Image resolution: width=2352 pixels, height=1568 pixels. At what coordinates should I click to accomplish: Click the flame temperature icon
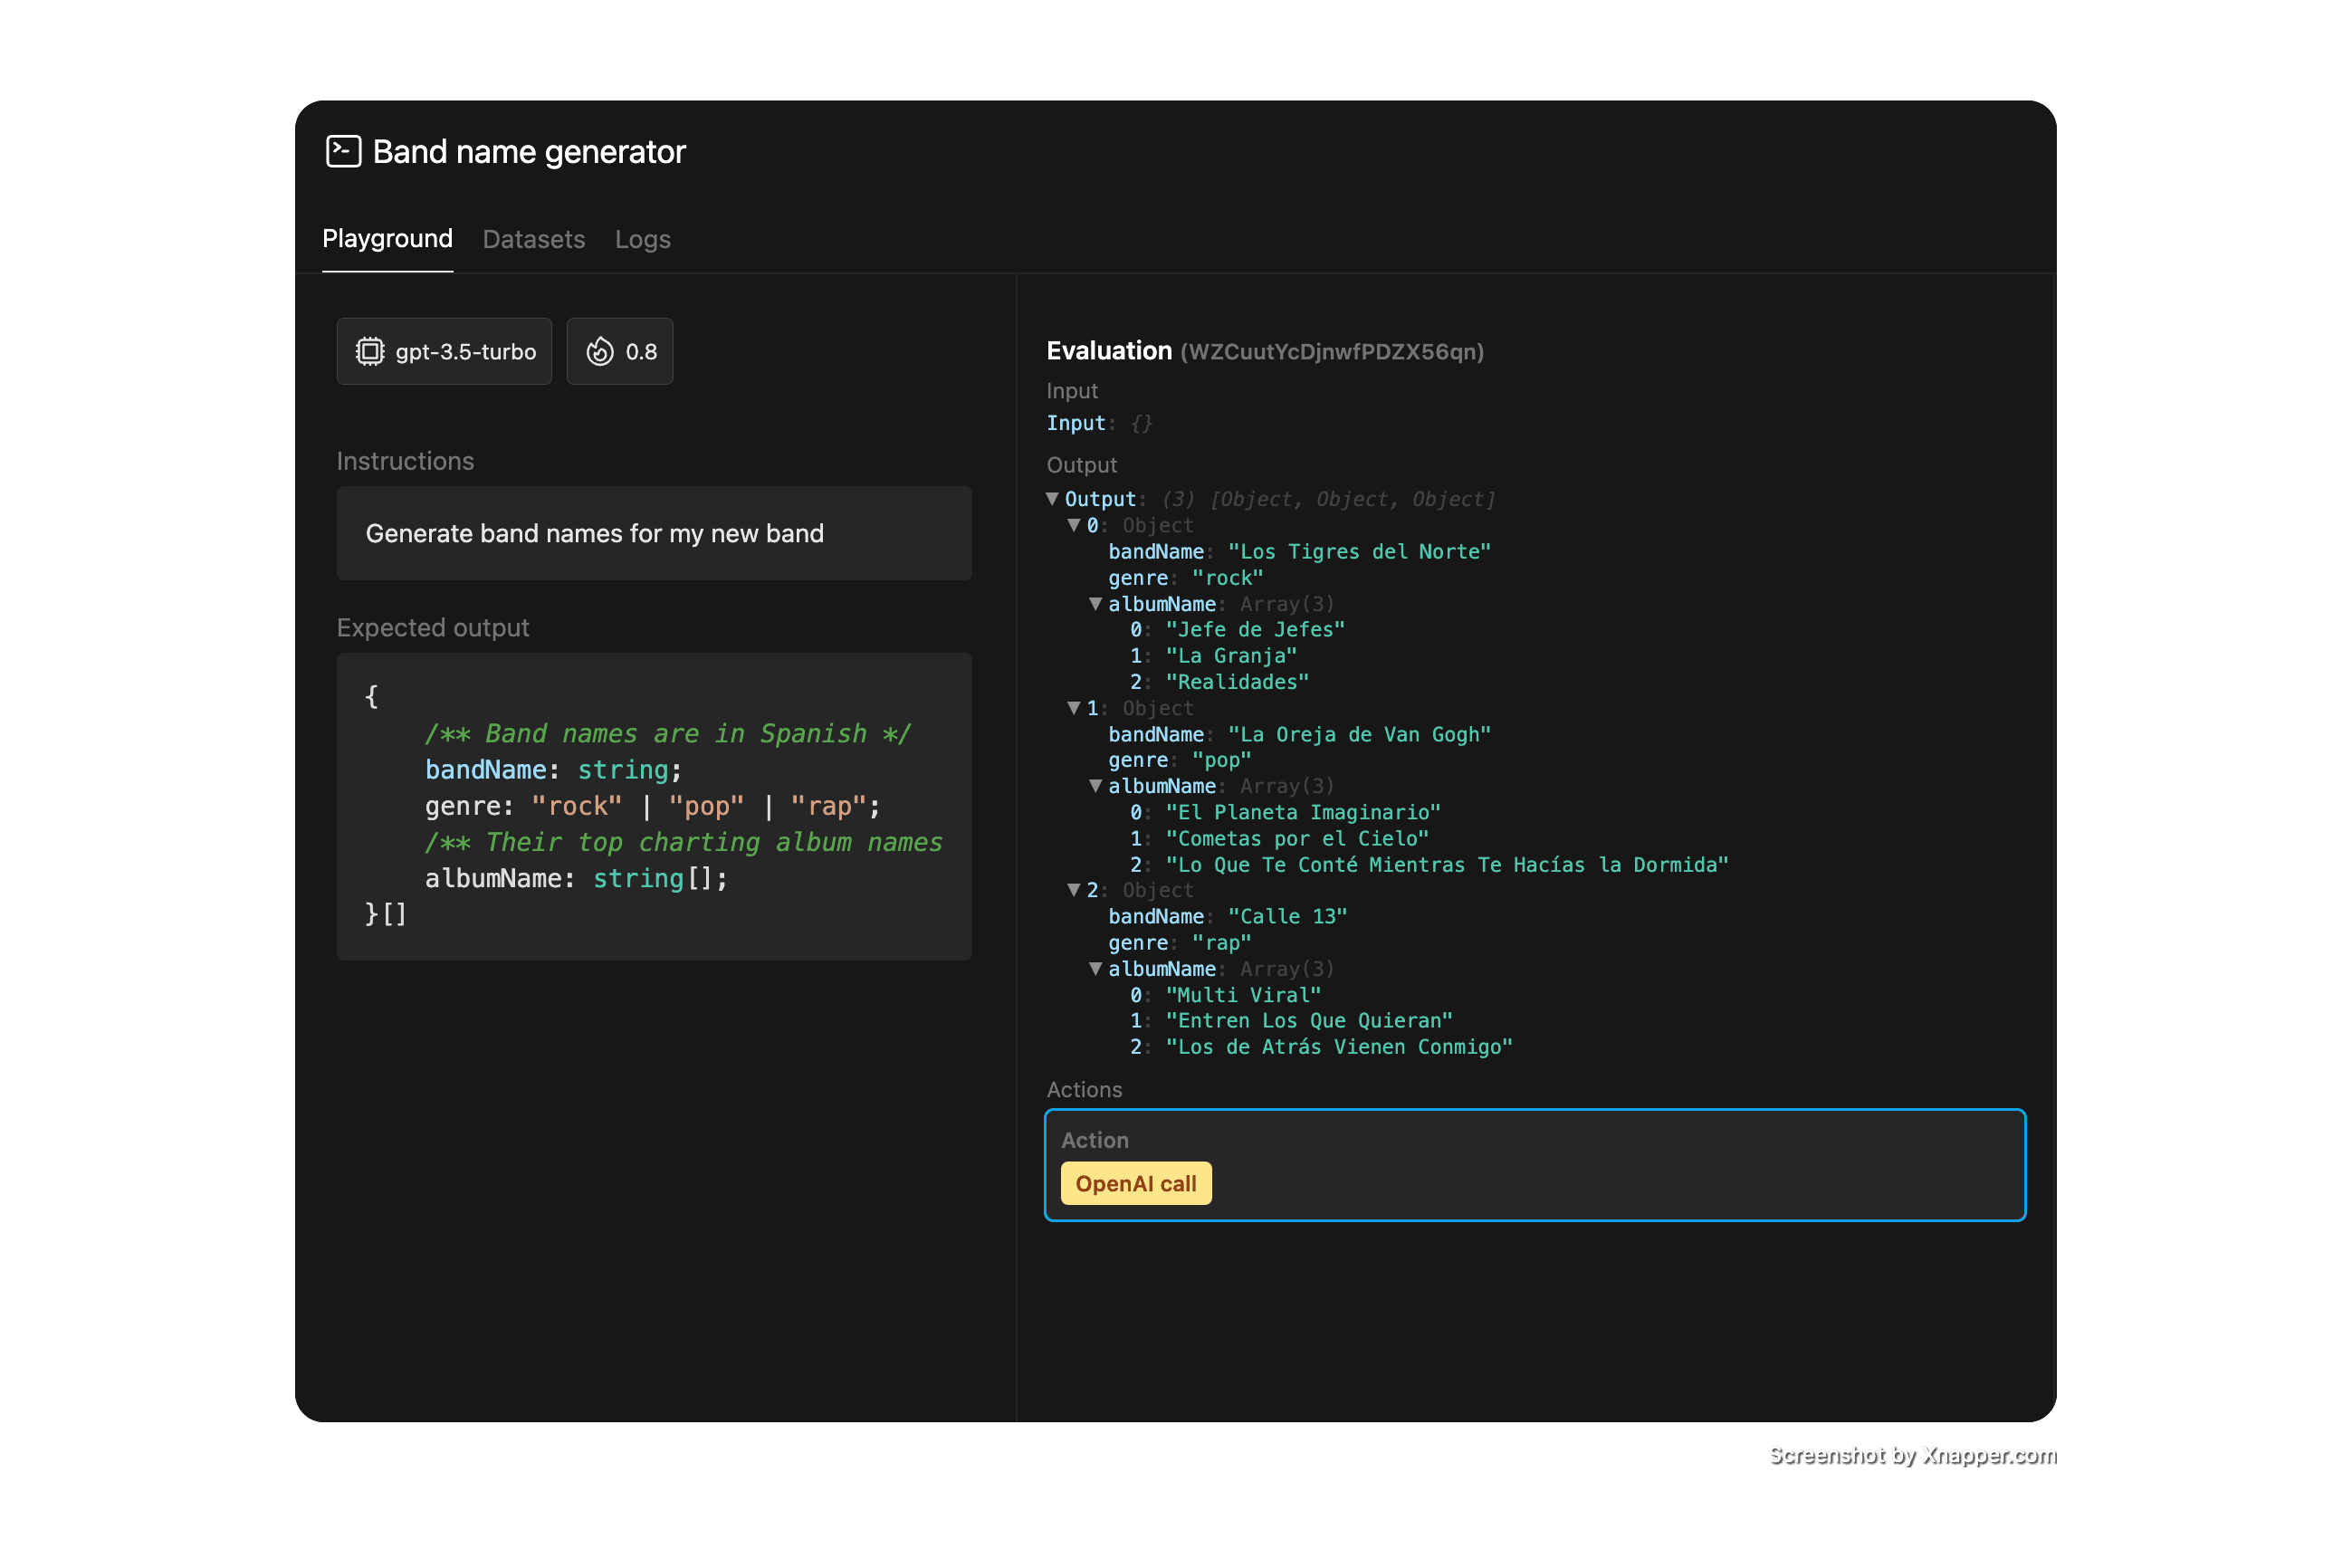(x=600, y=351)
